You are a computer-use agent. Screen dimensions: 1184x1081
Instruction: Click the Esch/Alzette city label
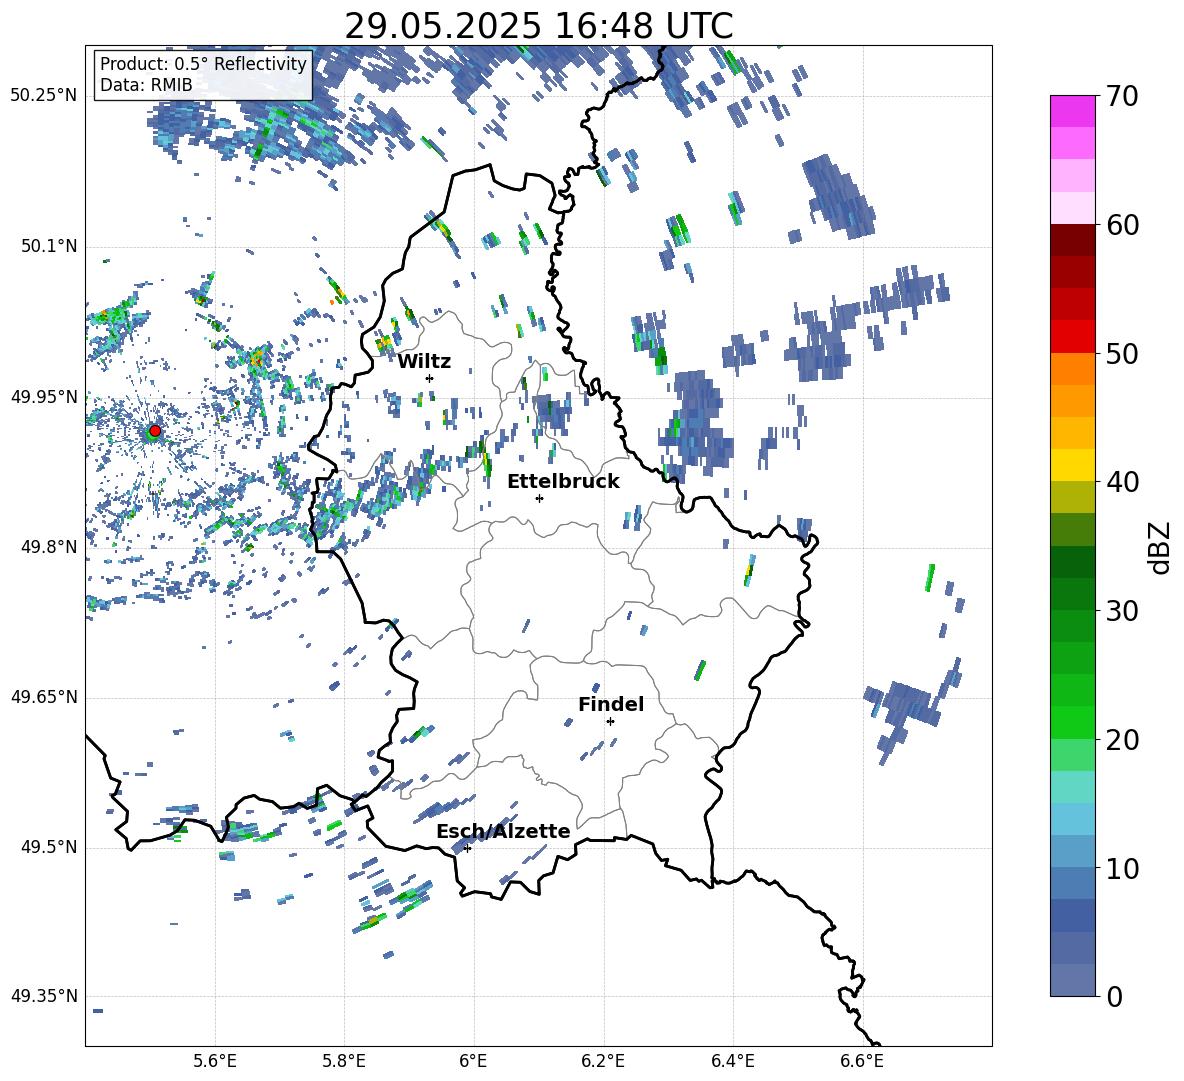click(503, 832)
